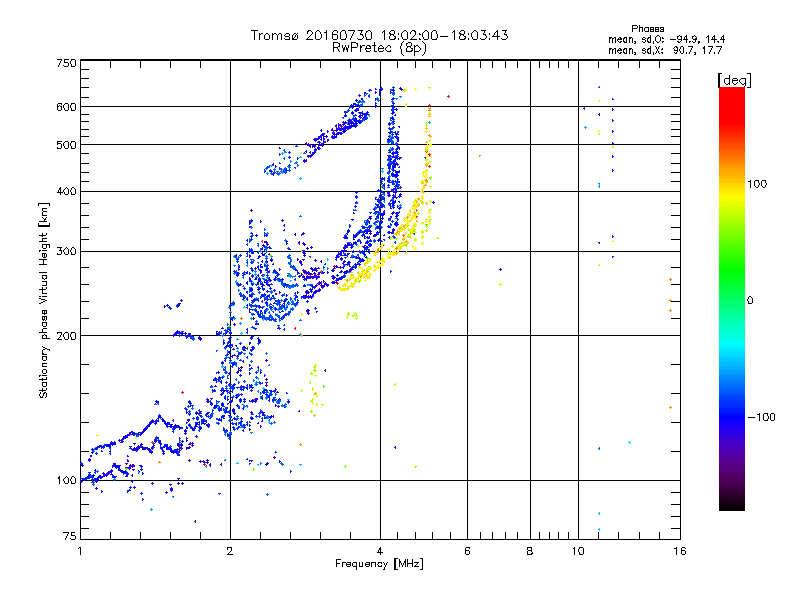Click the y-axis tick label 750
Image resolution: width=800 pixels, height=600 pixels.
coord(66,63)
